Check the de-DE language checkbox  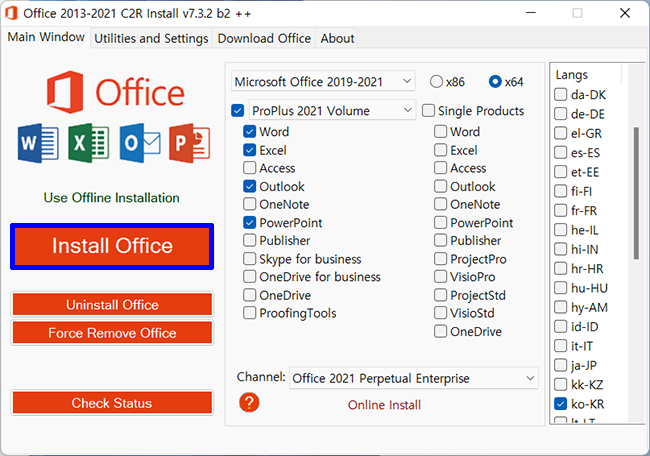(560, 114)
